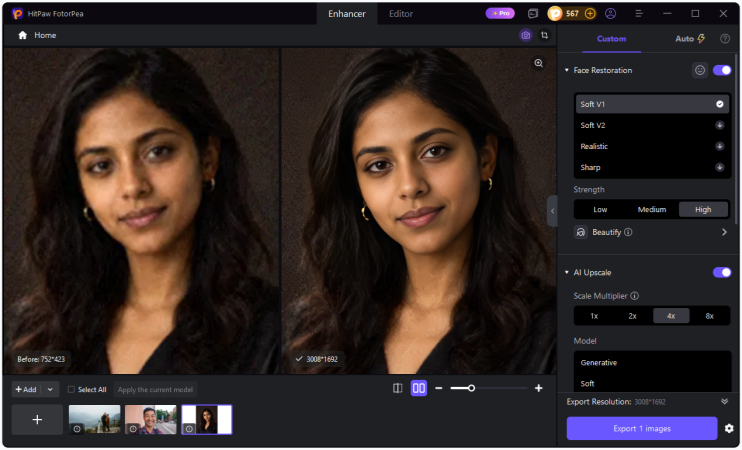Open the hamburger main menu icon
The height and width of the screenshot is (450, 742).
click(638, 14)
